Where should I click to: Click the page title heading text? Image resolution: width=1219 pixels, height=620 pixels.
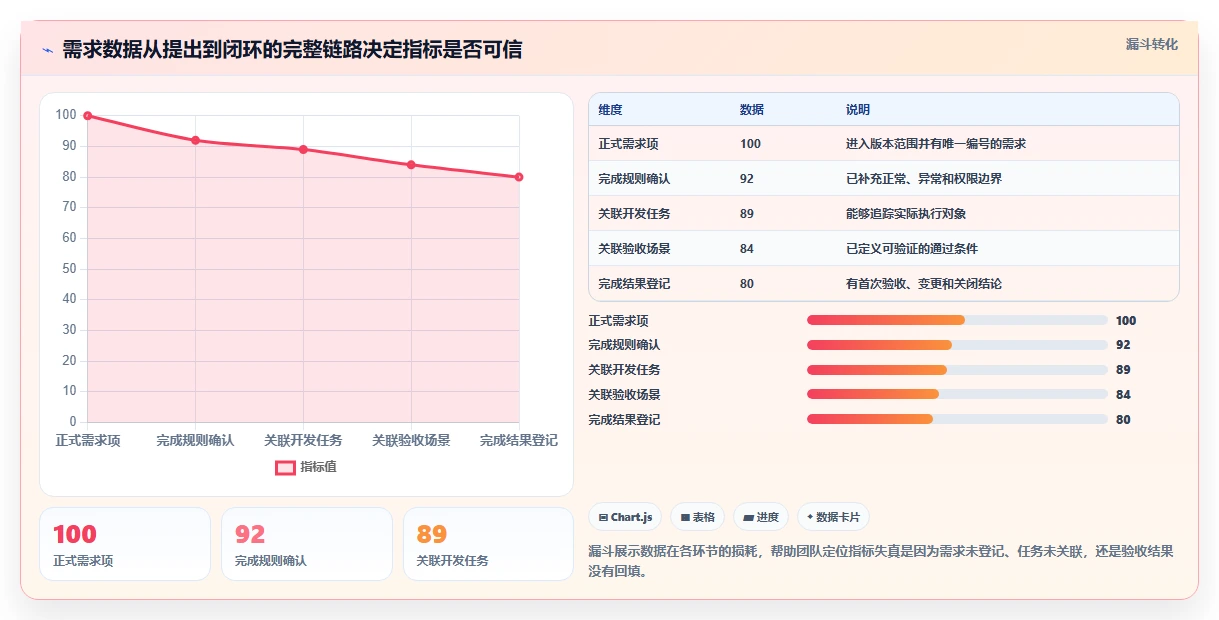pos(292,50)
